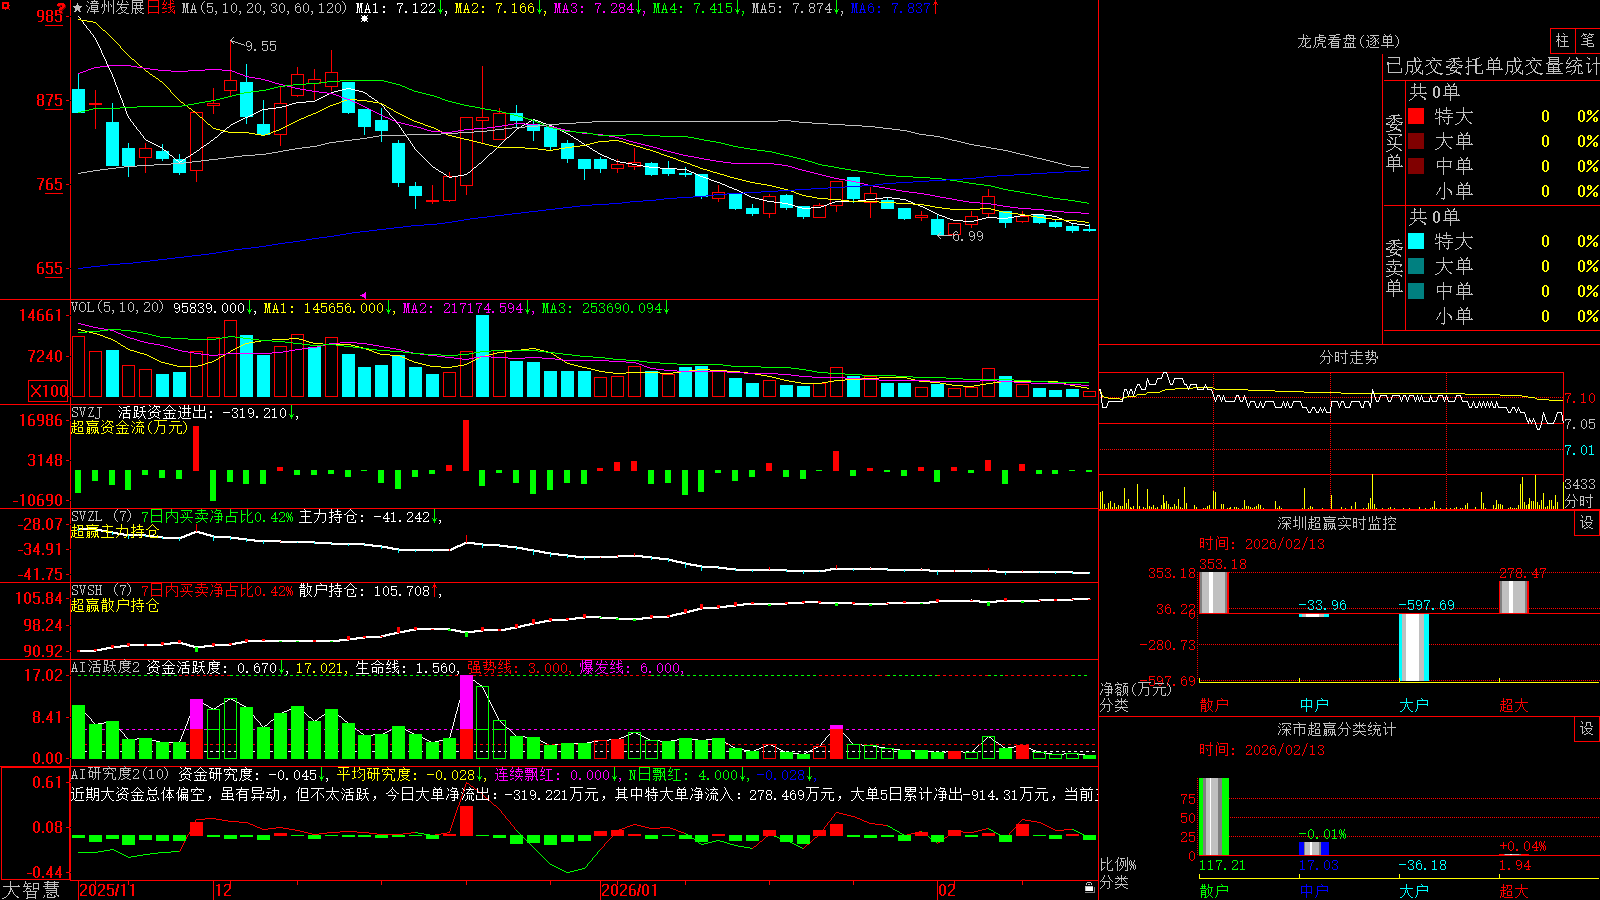This screenshot has width=1600, height=900.
Task: Open settings 设 for 深市超赢分类统计
Action: click(x=1587, y=729)
